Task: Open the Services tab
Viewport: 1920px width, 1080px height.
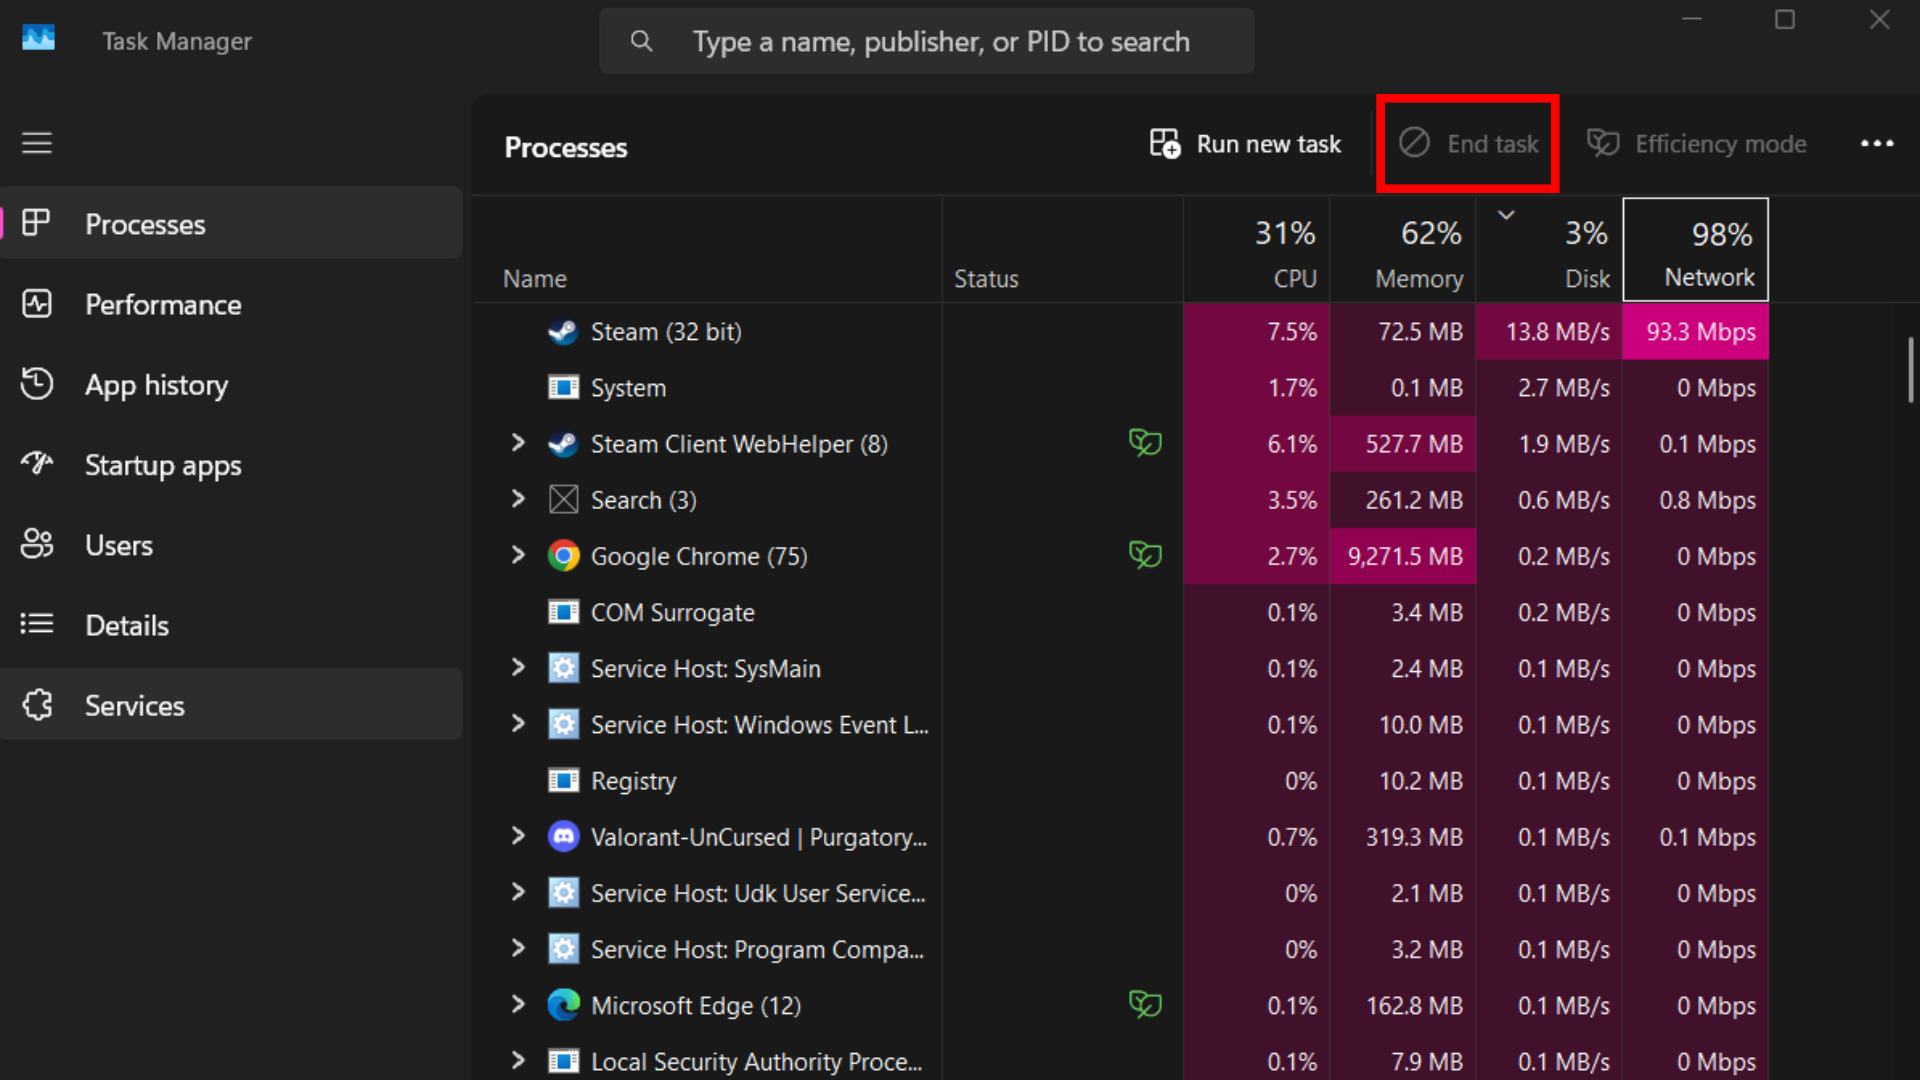Action: (x=231, y=705)
